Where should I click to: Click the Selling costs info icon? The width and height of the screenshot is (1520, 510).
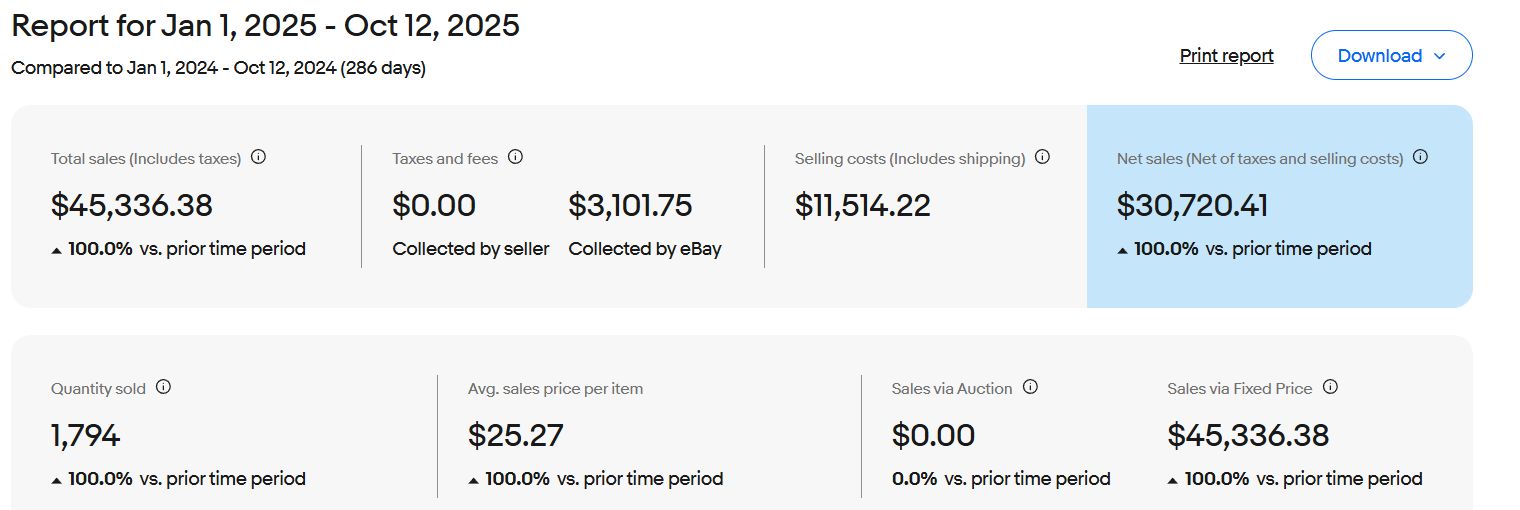pos(1042,157)
